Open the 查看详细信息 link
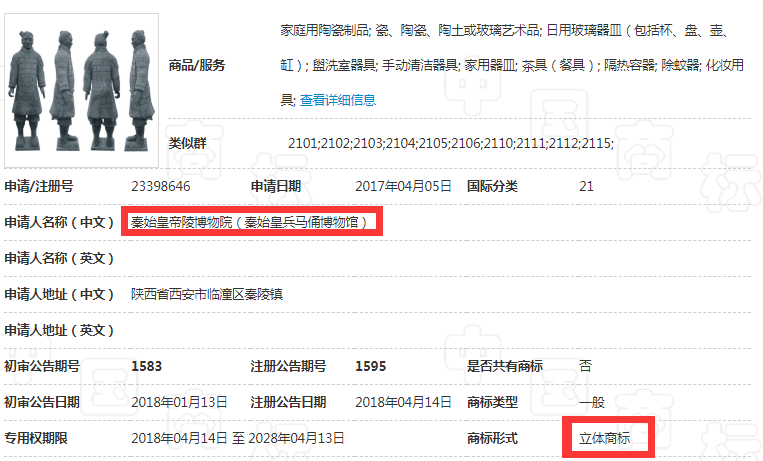 click(338, 100)
